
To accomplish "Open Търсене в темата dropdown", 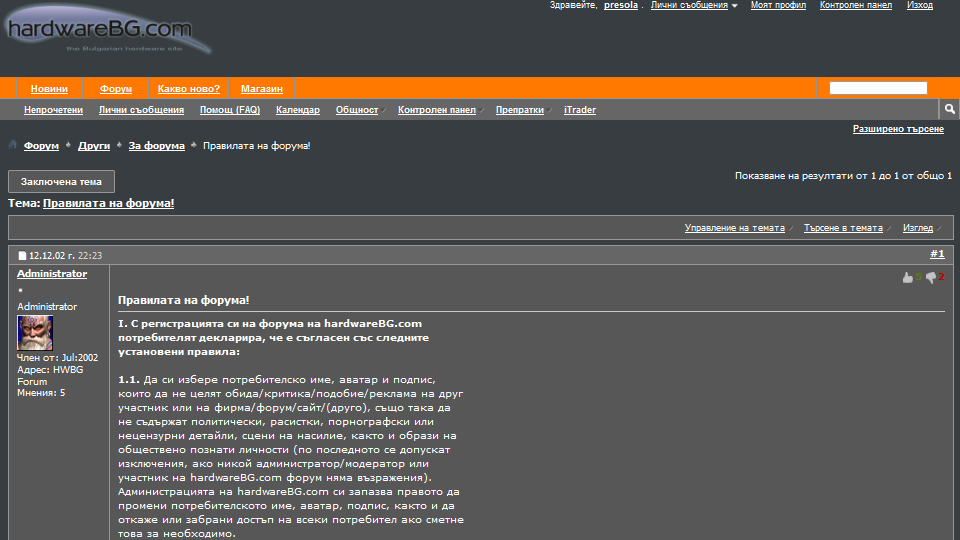I will [847, 228].
